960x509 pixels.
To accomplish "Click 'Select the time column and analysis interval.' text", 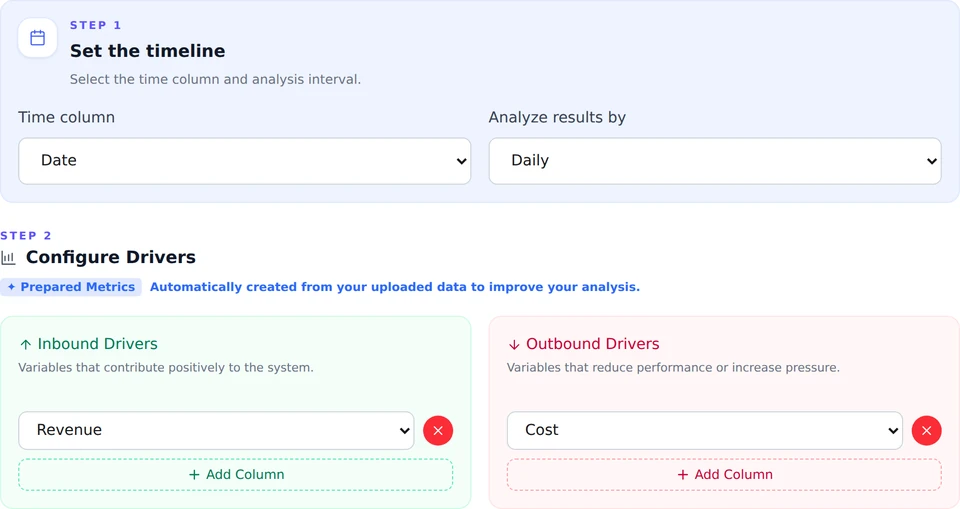I will (216, 80).
